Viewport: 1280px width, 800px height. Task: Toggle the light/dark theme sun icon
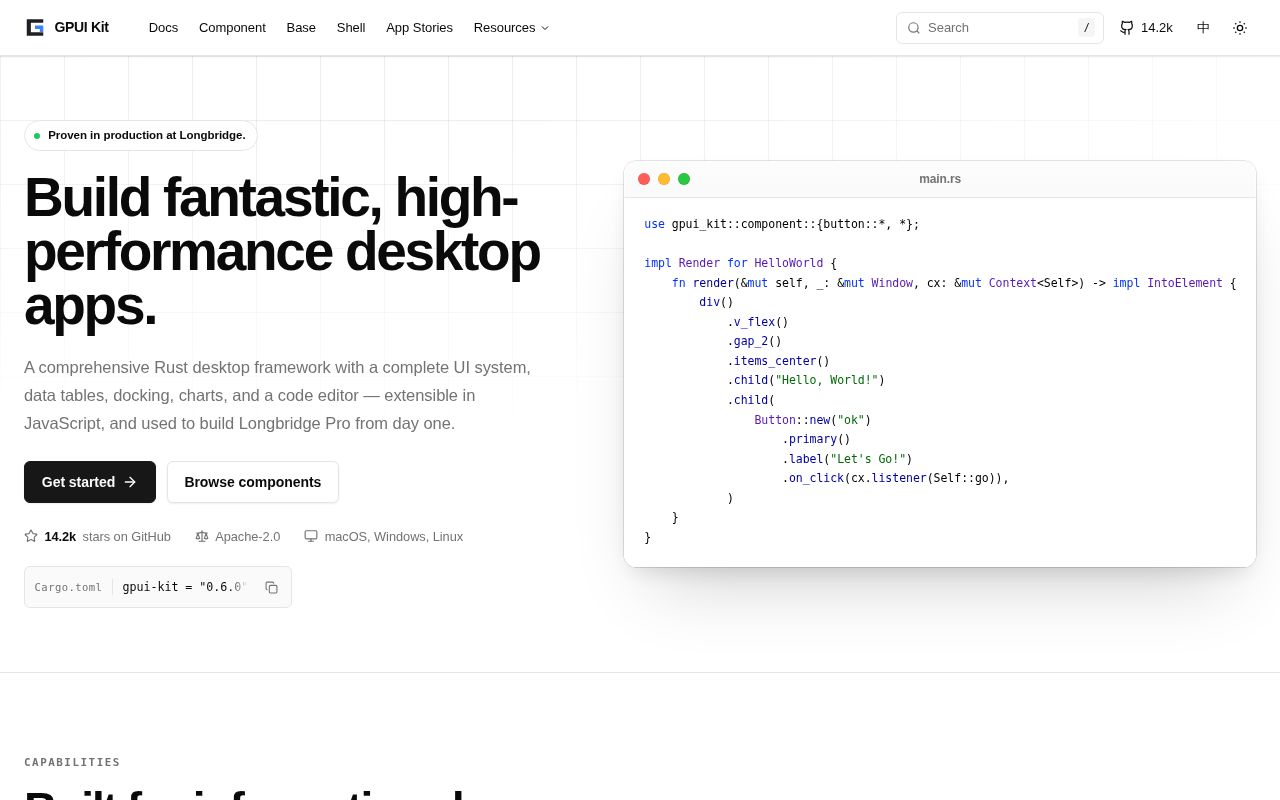click(x=1240, y=28)
